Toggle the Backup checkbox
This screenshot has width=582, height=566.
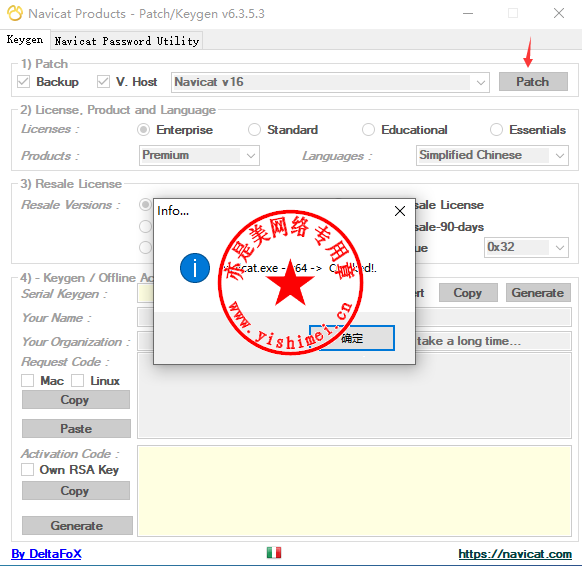[x=23, y=82]
